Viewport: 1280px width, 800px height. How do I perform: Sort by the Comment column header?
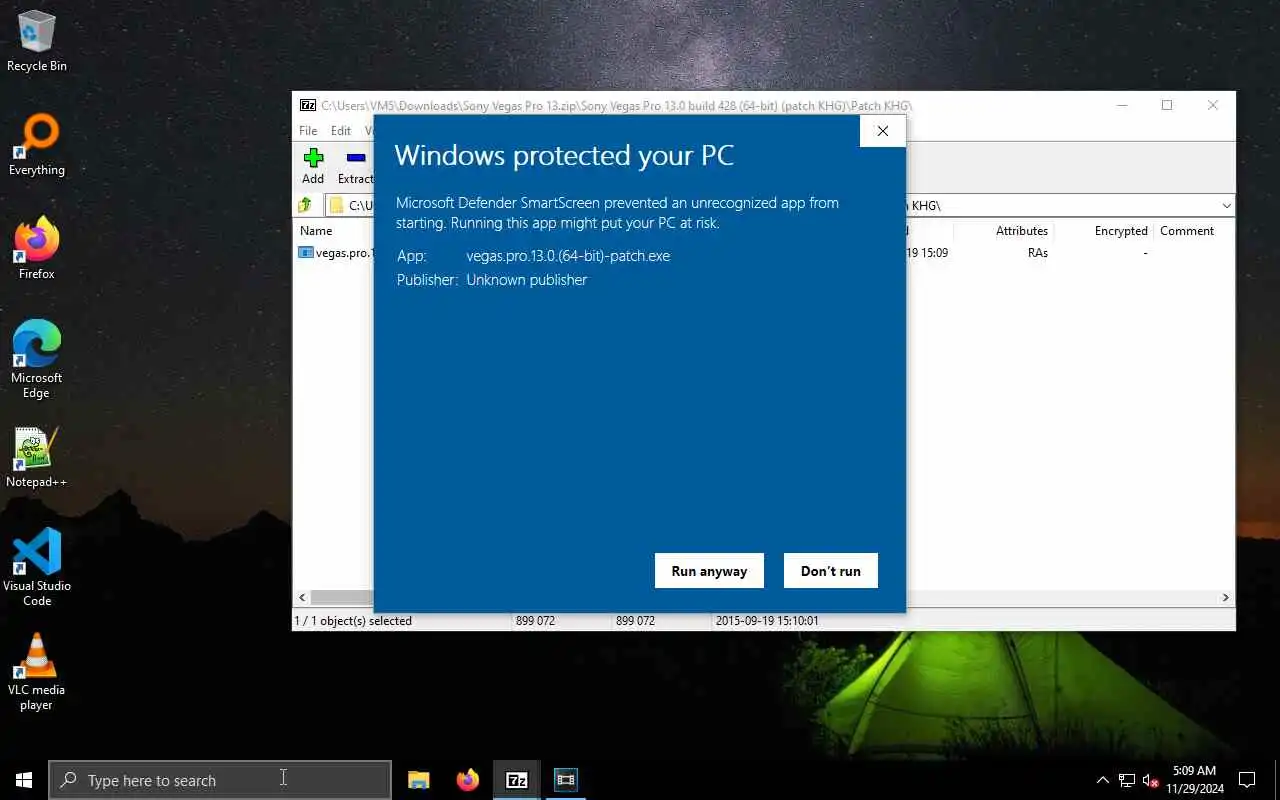1187,231
